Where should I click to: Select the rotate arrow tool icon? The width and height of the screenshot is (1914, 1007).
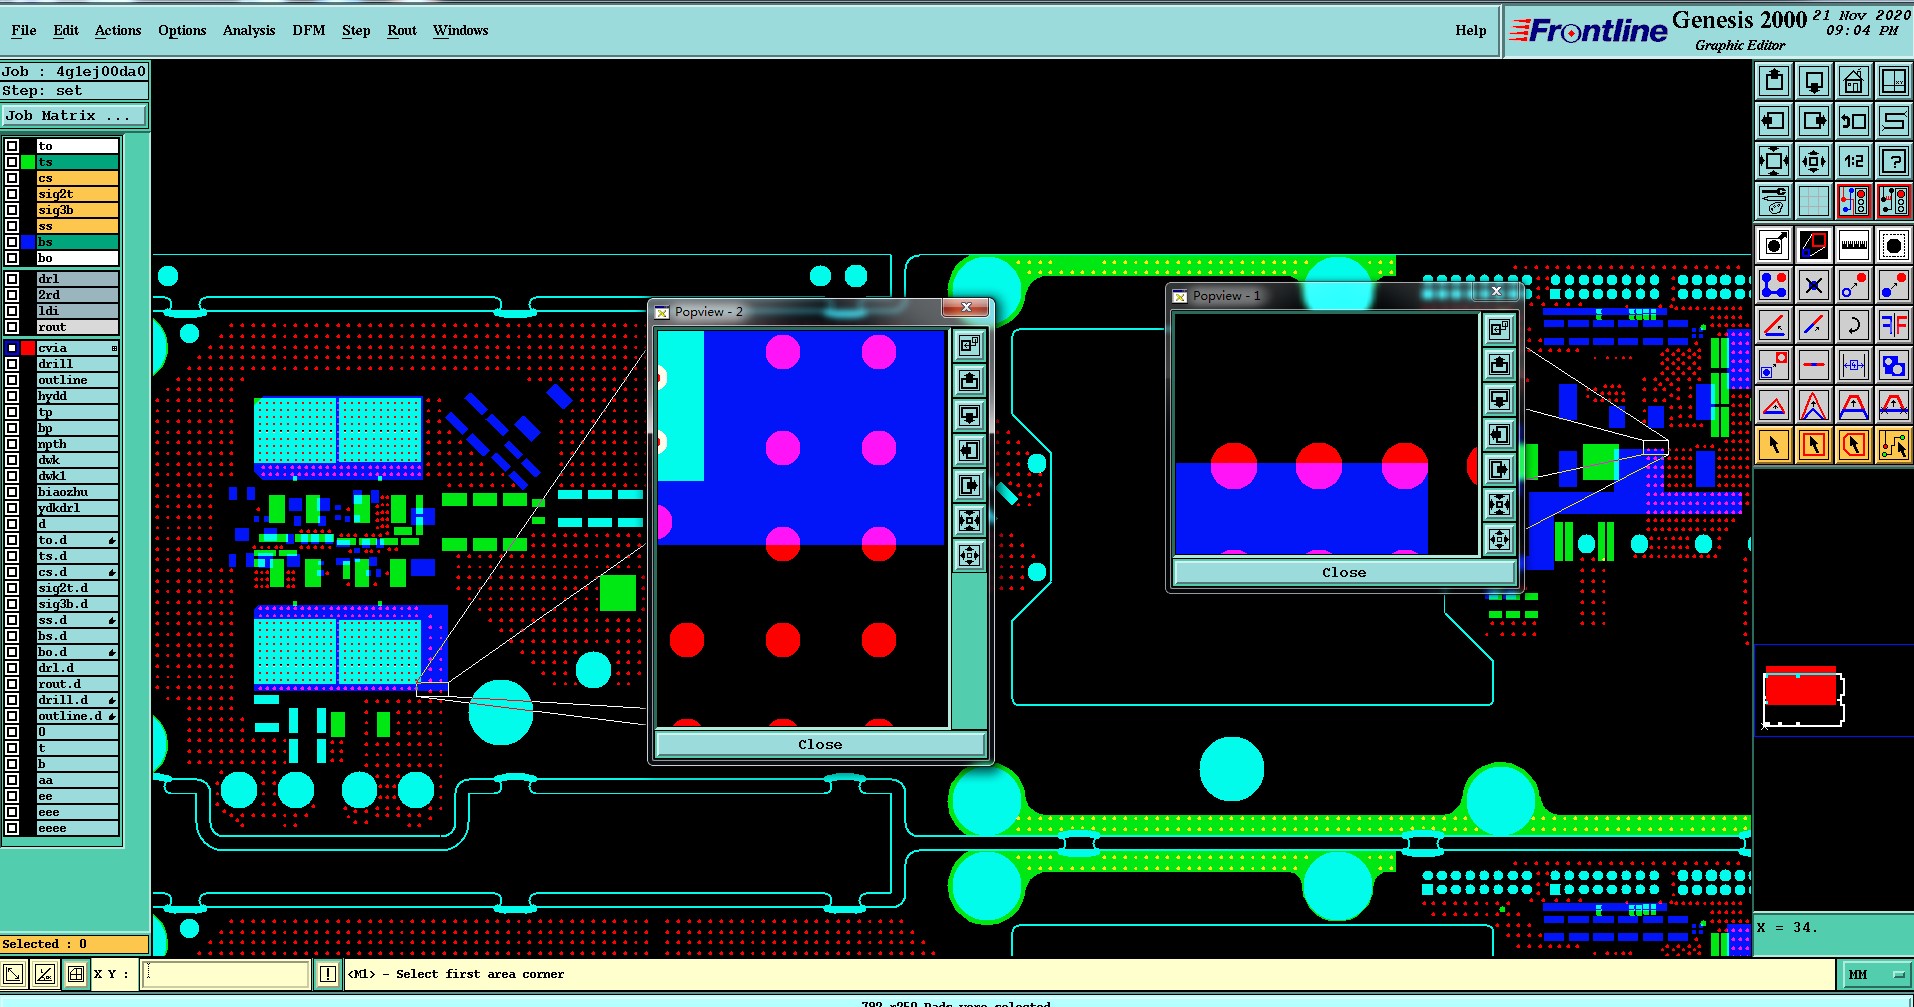click(x=1854, y=325)
